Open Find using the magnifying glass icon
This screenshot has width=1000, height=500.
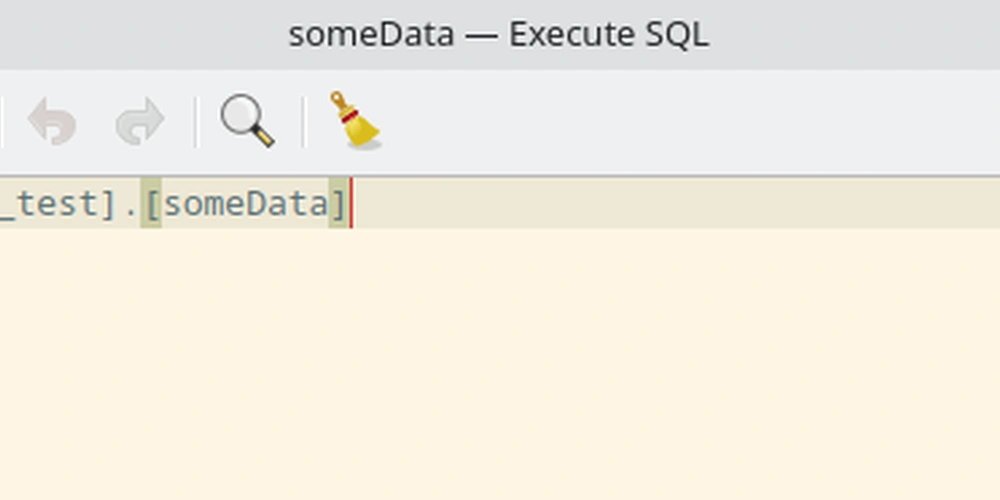click(247, 121)
